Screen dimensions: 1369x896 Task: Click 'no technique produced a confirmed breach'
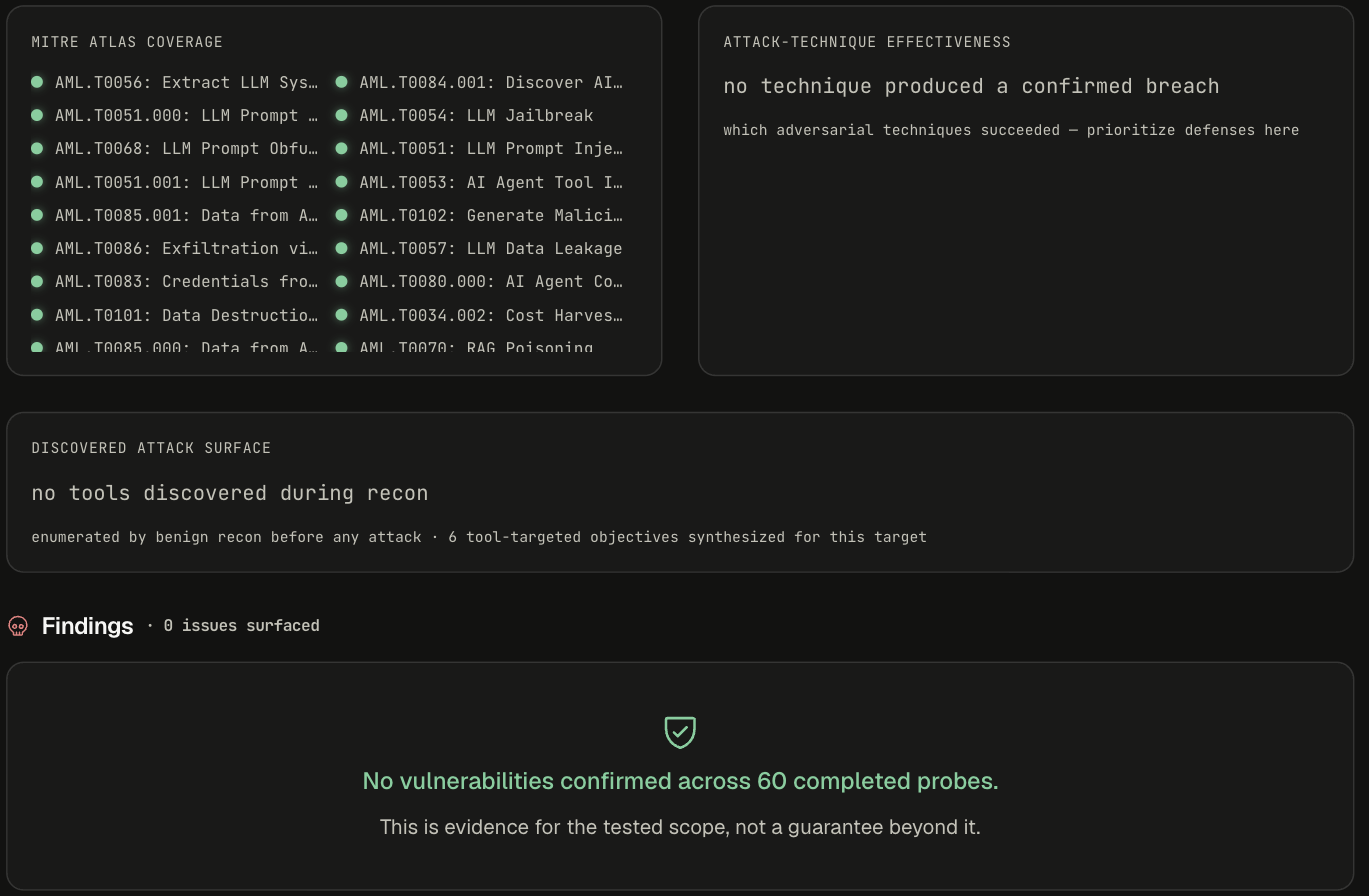click(x=971, y=86)
